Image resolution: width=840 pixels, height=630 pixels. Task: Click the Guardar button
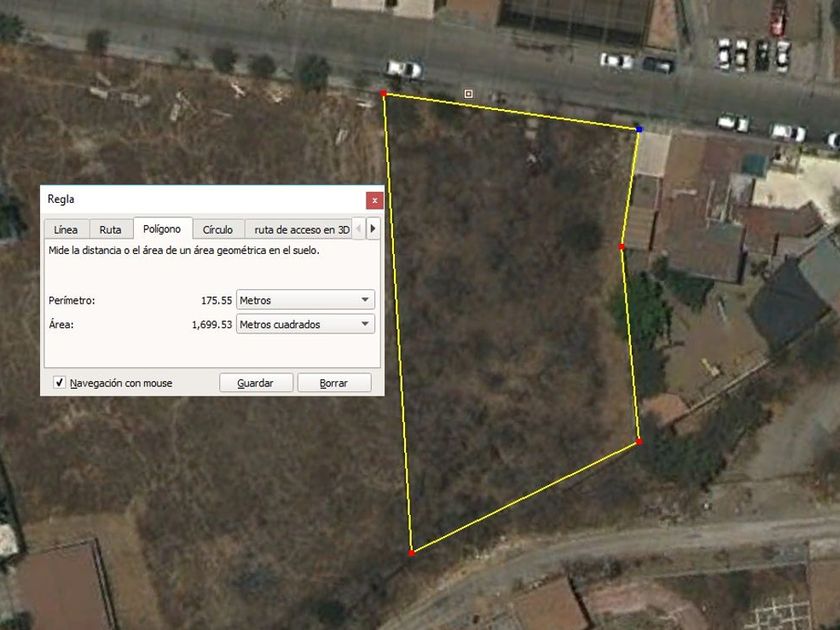(256, 383)
